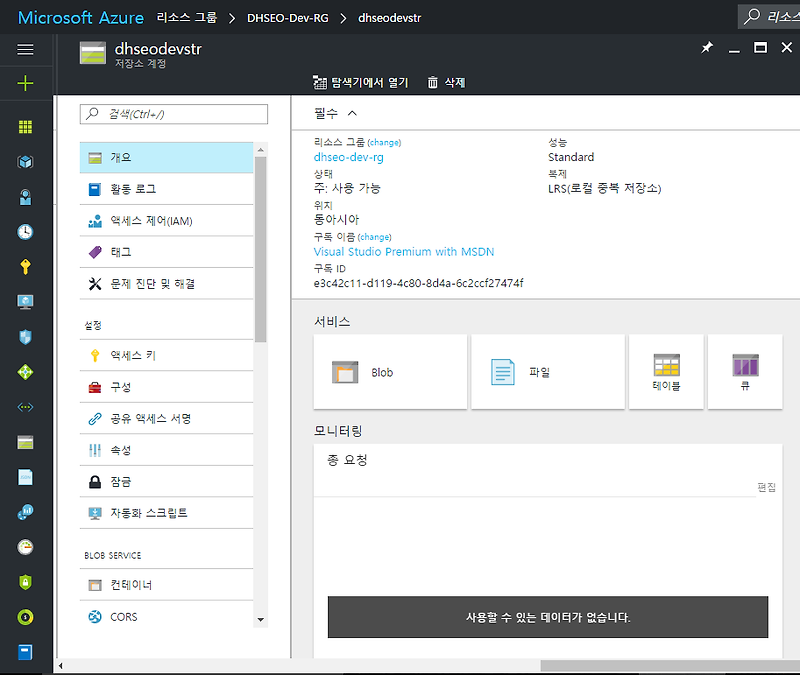Screen dimensions: 800x675
Task: Click the LRS(로컬 중복 저장소) replication value
Action: coord(605,188)
